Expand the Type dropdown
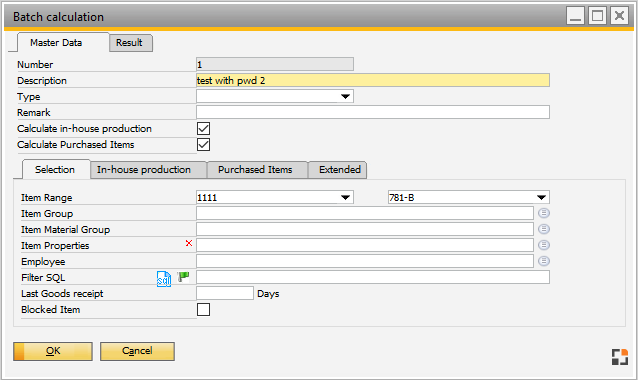The height and width of the screenshot is (380, 638). pos(345,96)
